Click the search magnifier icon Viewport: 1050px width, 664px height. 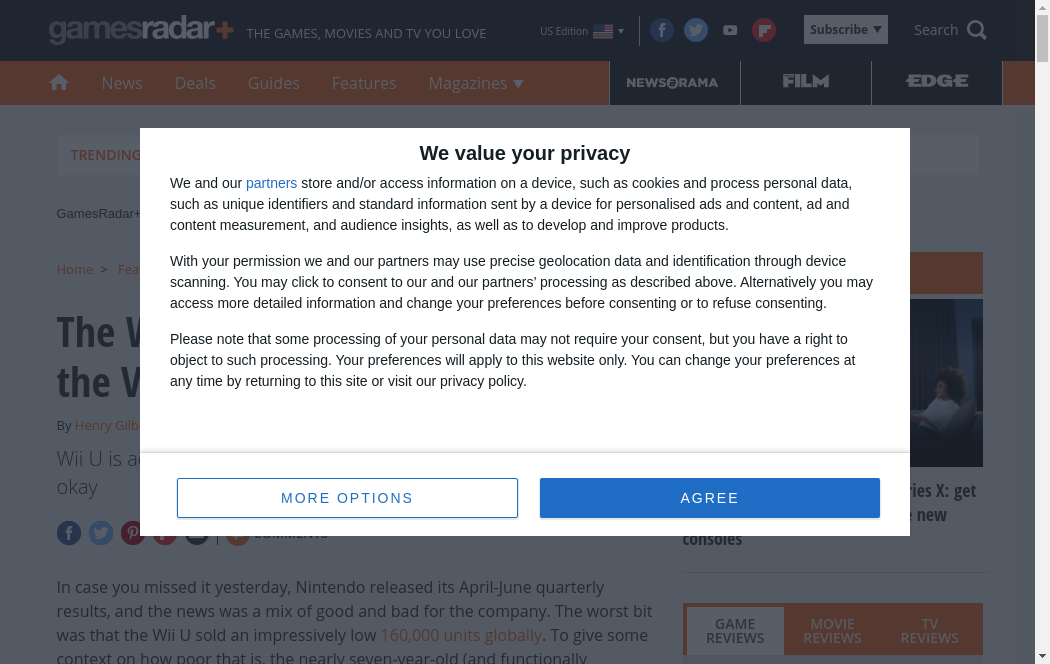pyautogui.click(x=977, y=30)
